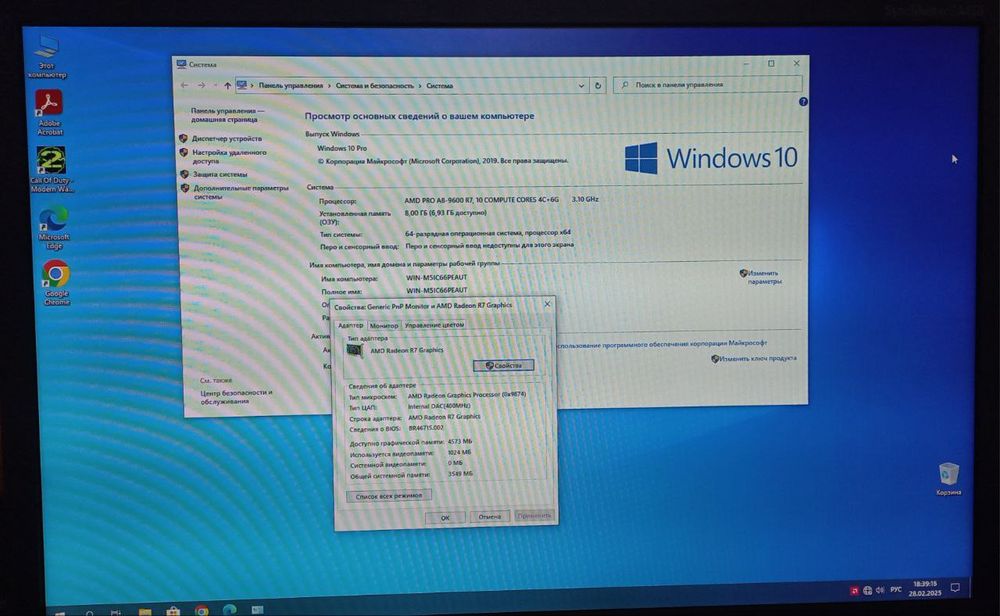
Task: Switch to the Адаптер tab
Action: [x=350, y=325]
